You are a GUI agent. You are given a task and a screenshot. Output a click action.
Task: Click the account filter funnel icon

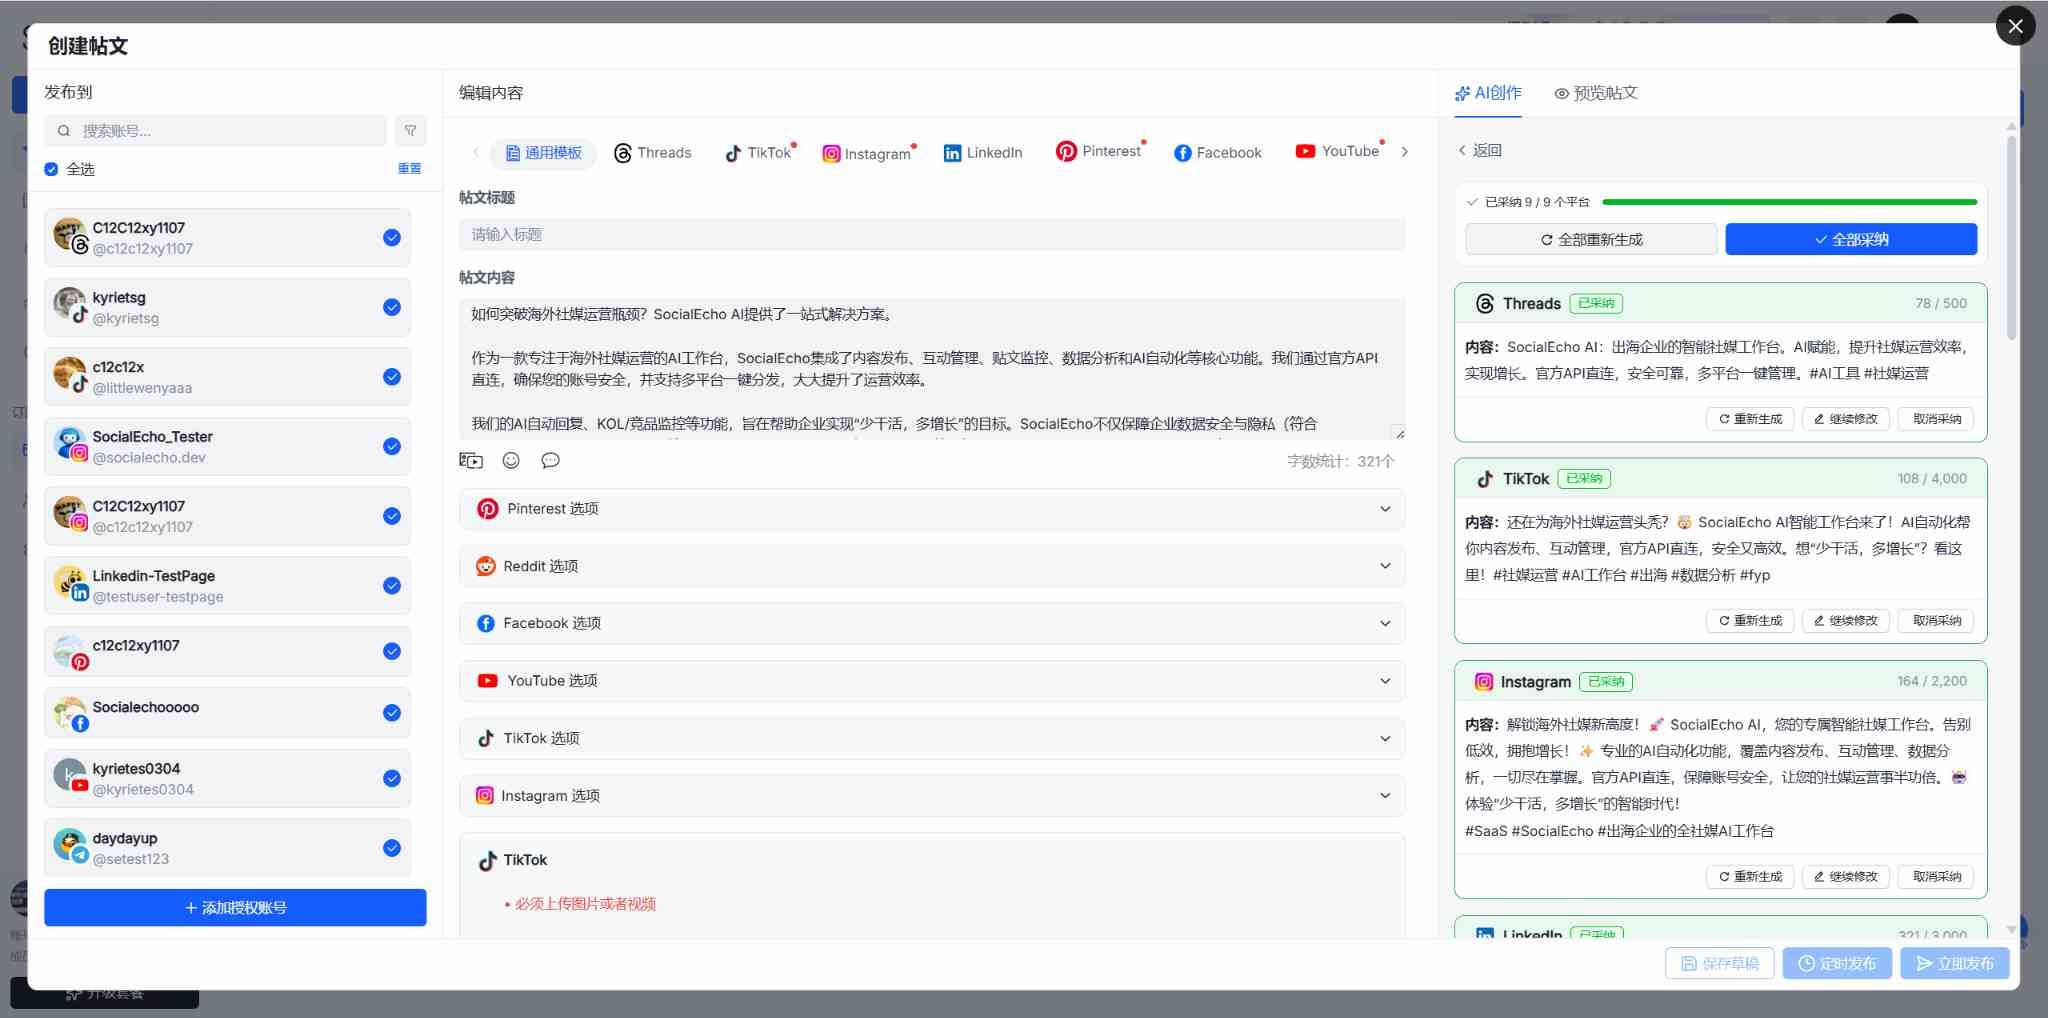[x=410, y=130]
